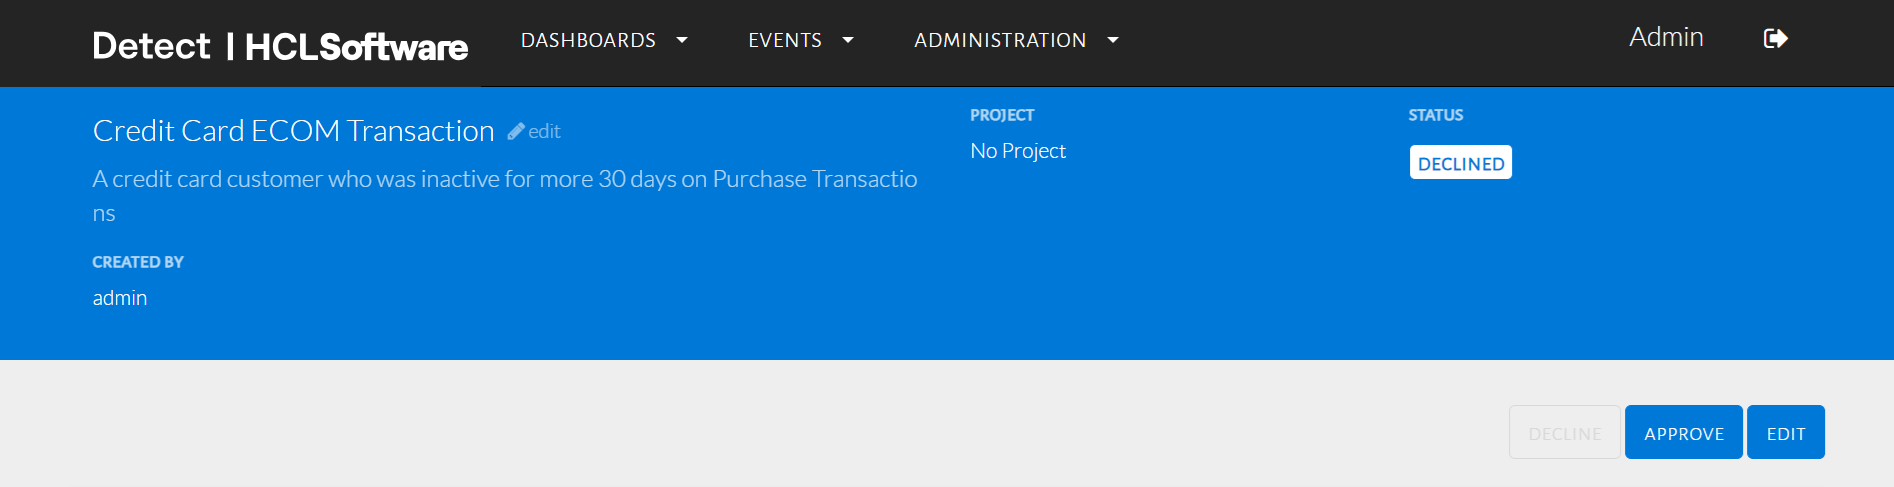Click the STATUS label heading
This screenshot has height=487, width=1894.
coord(1435,115)
